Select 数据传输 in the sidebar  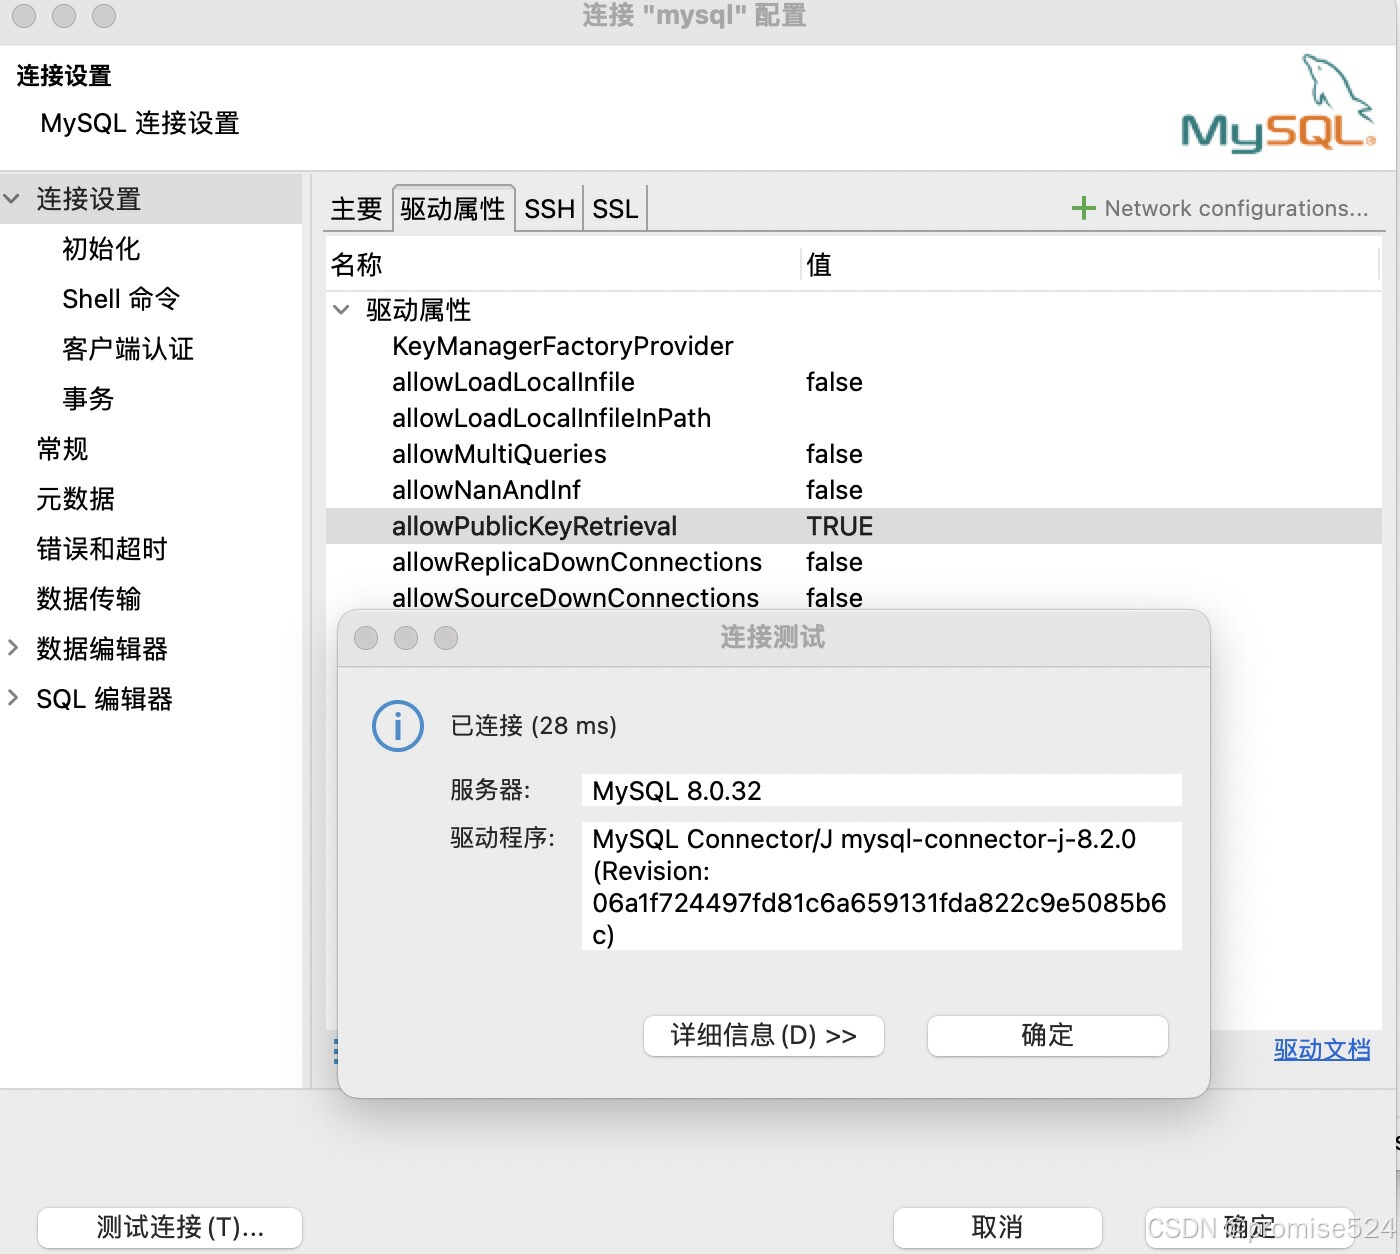click(x=89, y=599)
